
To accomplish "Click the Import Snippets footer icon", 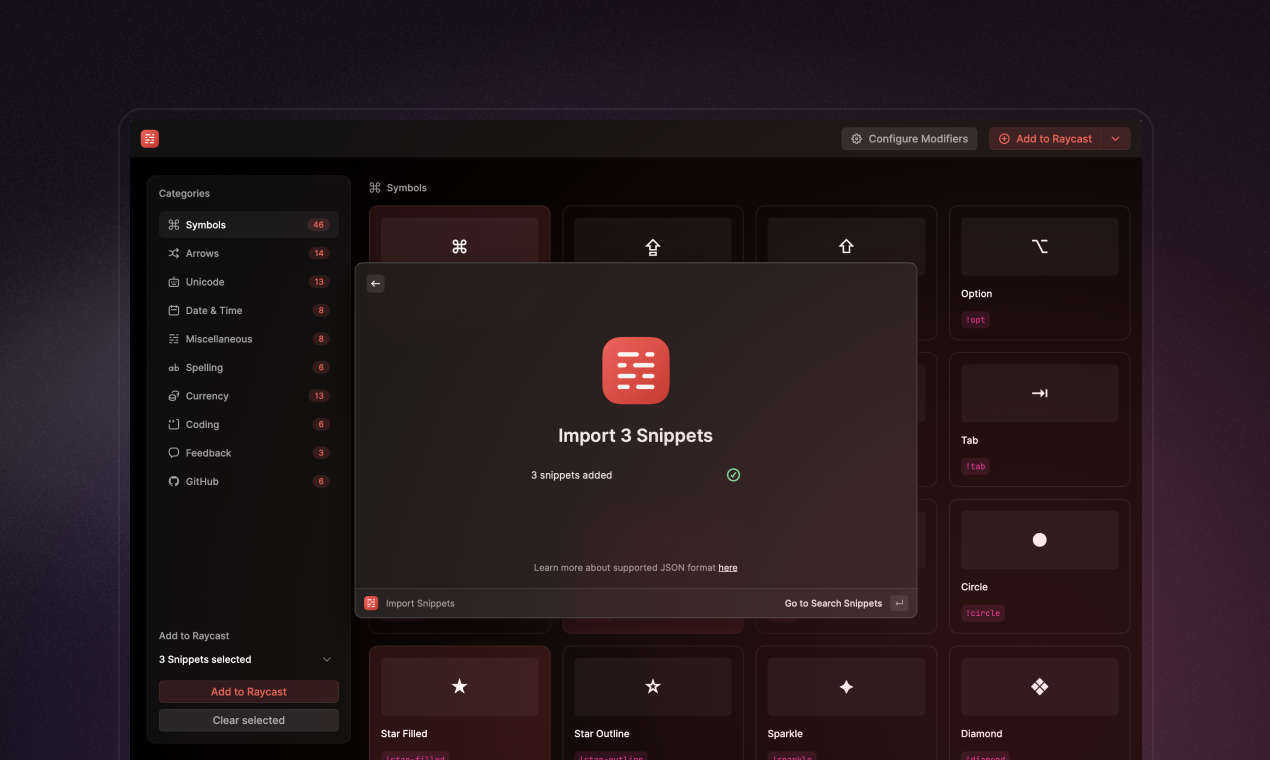I will (x=371, y=603).
